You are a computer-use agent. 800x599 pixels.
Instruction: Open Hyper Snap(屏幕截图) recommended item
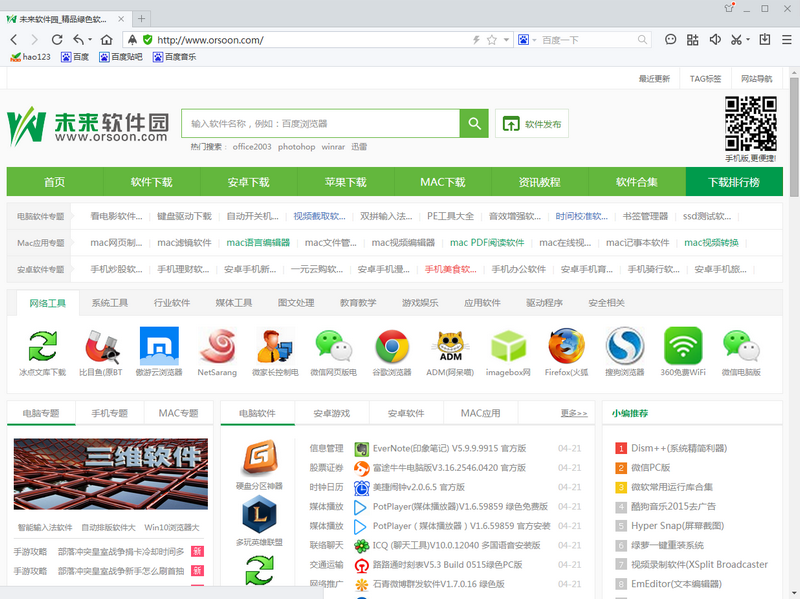[678, 526]
